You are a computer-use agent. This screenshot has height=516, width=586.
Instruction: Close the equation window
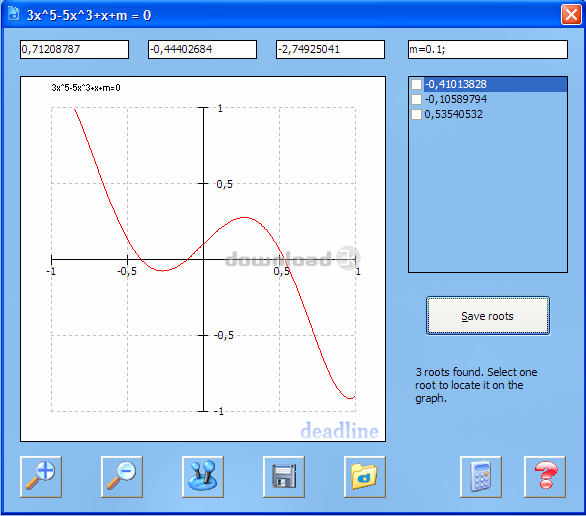[x=571, y=15]
